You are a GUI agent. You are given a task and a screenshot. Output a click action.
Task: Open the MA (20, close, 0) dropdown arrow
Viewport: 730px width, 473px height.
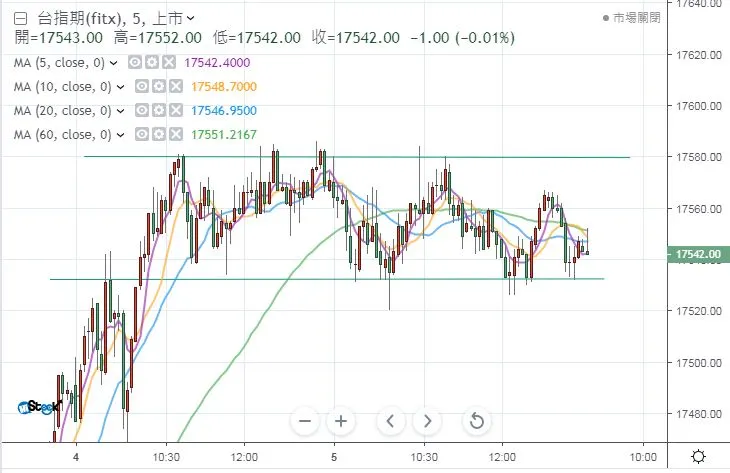pyautogui.click(x=121, y=110)
